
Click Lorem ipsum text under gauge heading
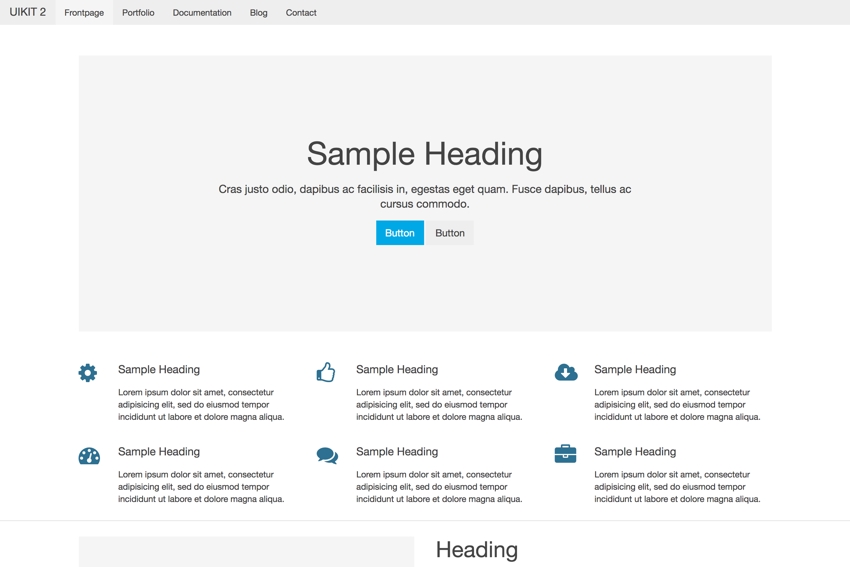tap(201, 487)
